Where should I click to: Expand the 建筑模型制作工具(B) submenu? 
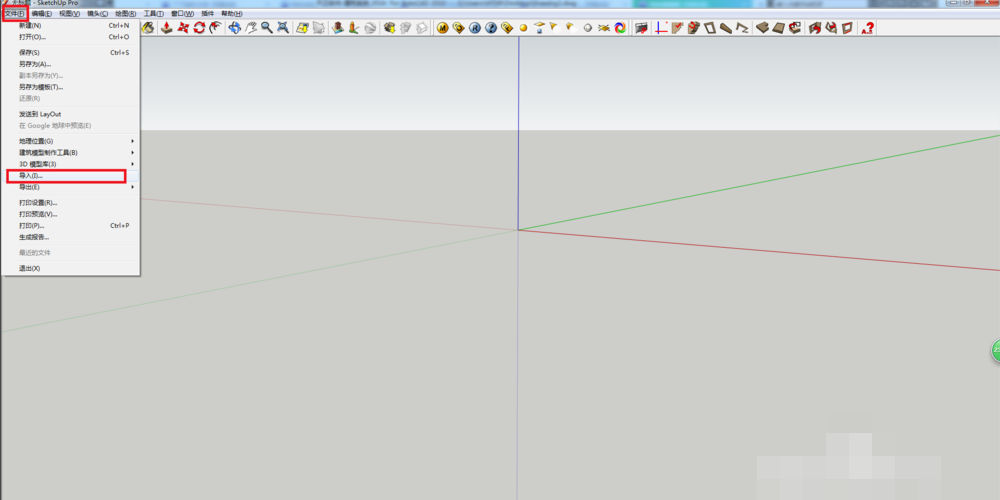[x=71, y=152]
